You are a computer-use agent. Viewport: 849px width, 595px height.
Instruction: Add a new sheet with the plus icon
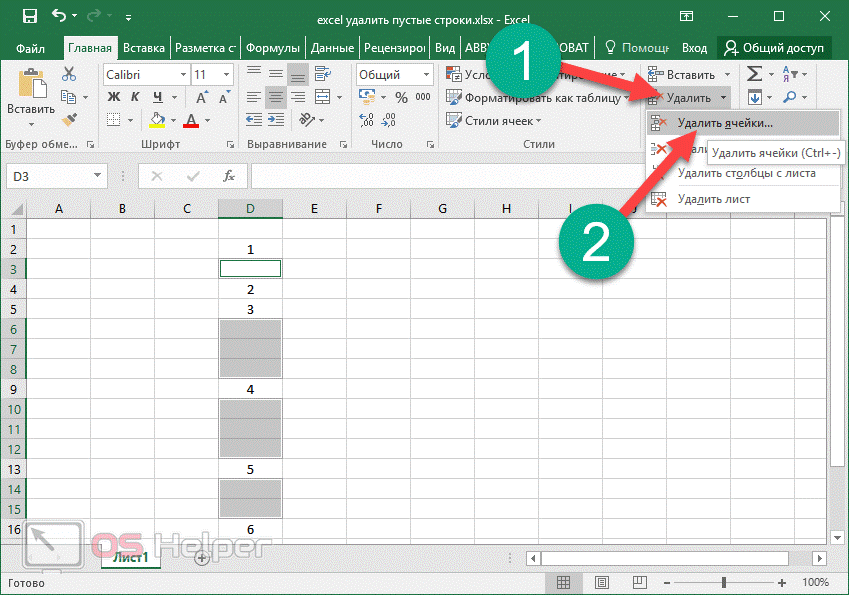click(x=202, y=557)
